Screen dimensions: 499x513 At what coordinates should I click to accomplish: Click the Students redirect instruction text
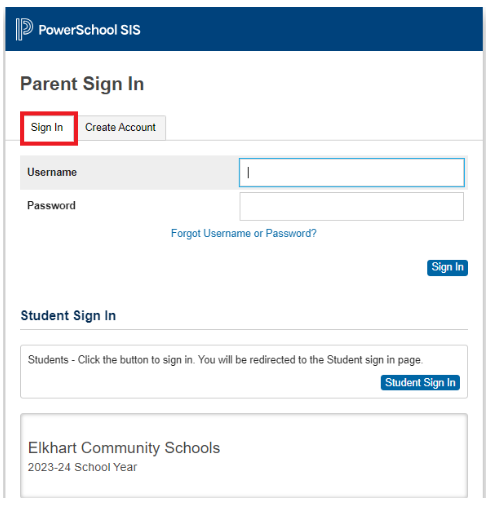[x=225, y=360]
